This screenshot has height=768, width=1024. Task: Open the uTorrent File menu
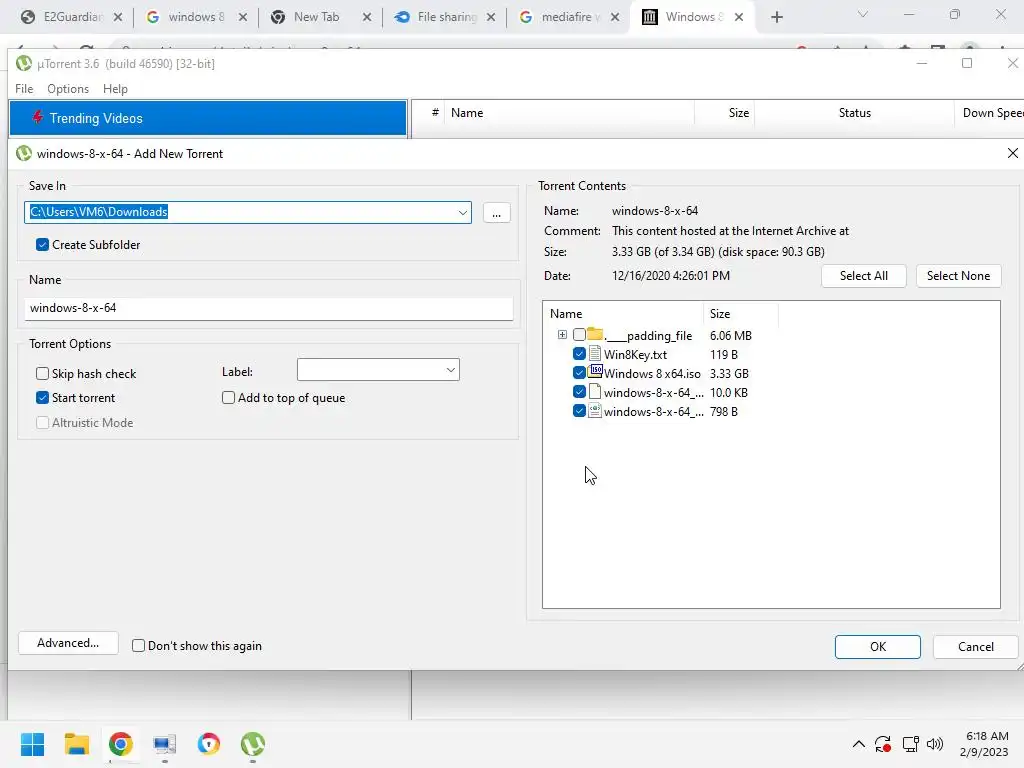(x=24, y=89)
